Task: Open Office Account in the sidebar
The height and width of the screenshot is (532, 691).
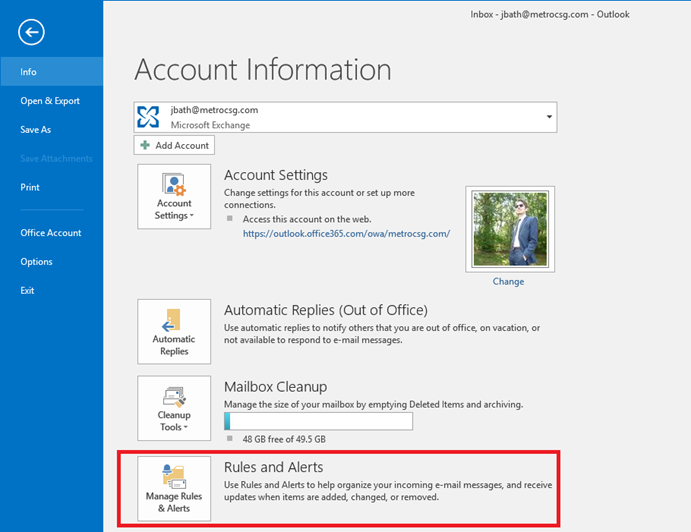Action: [51, 233]
